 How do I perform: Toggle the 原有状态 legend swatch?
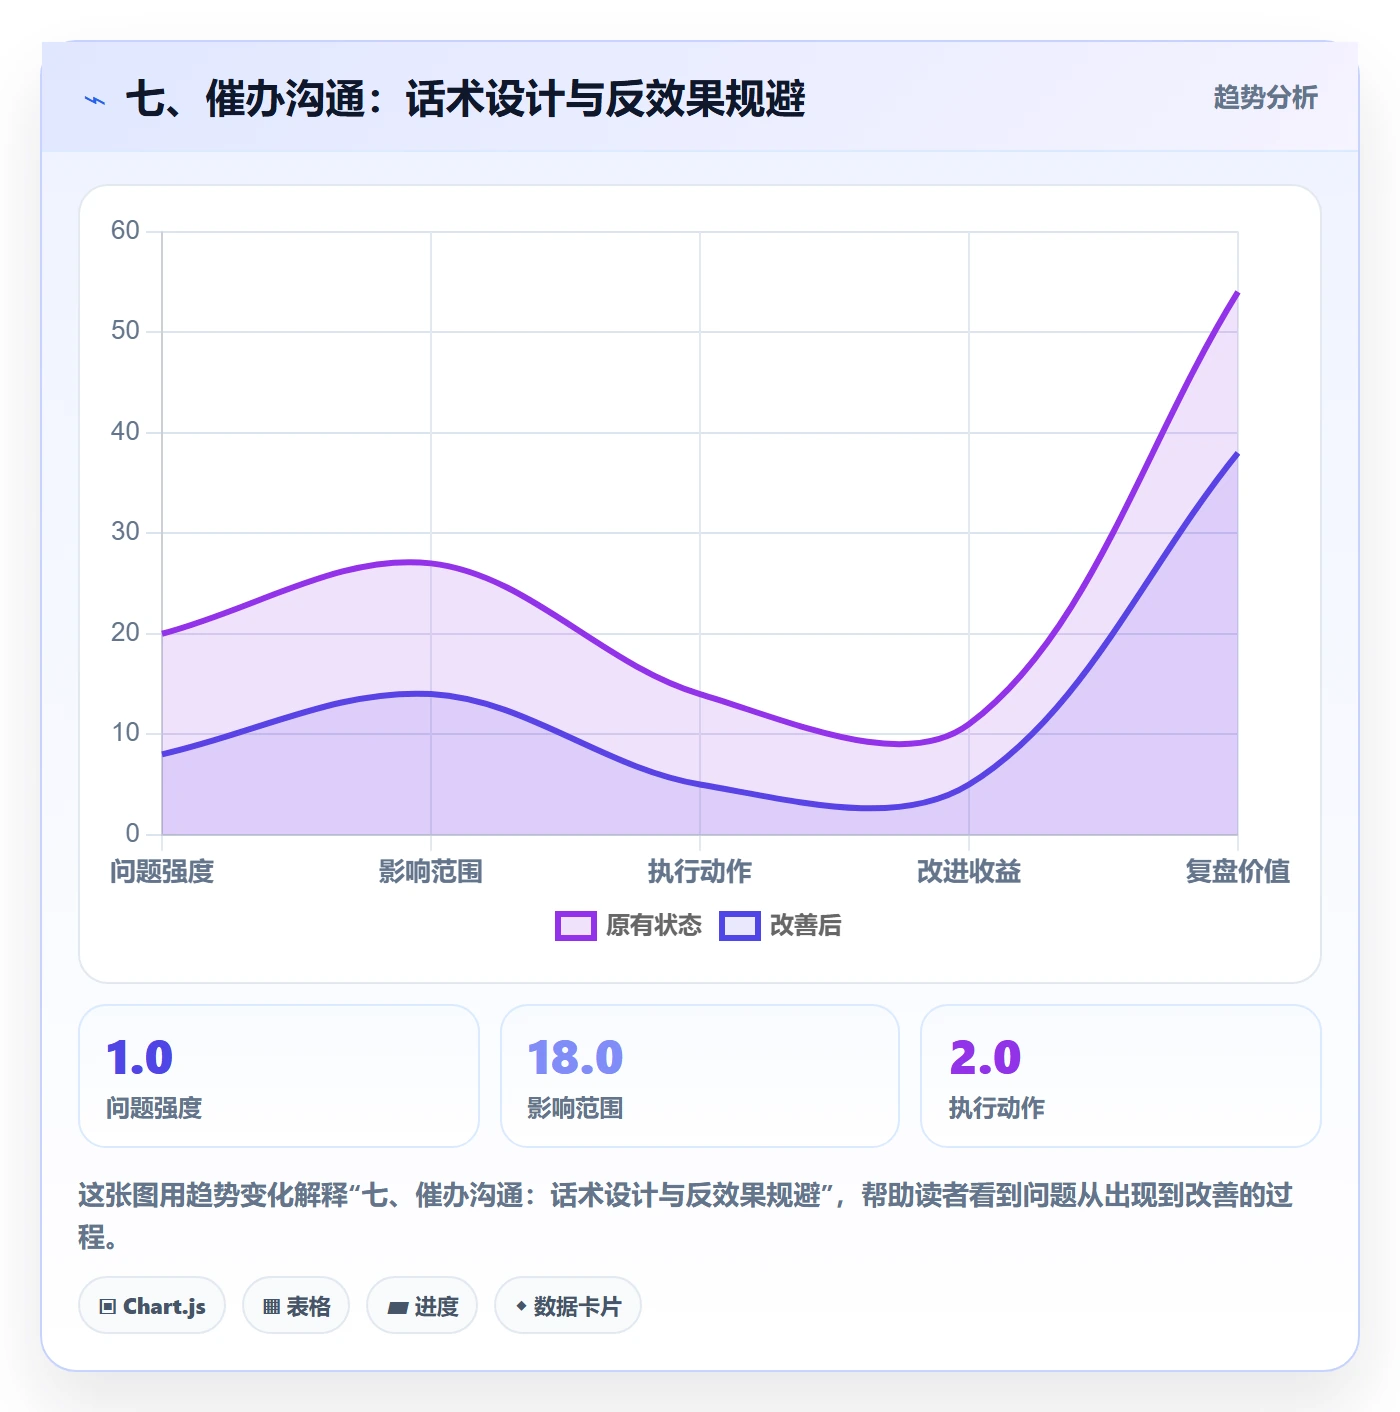[575, 926]
